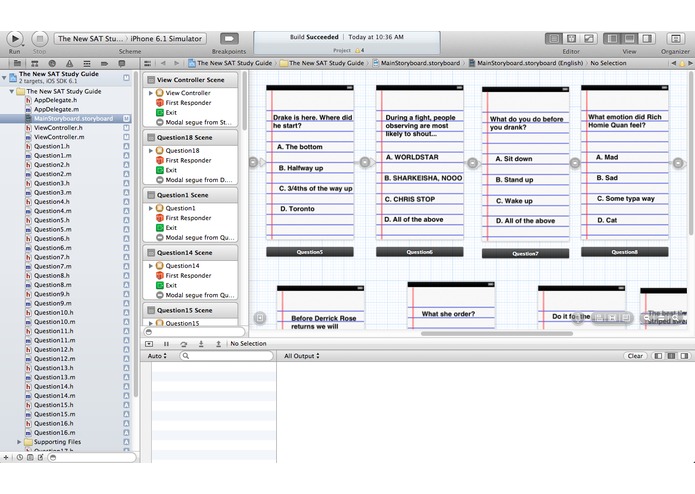Toggle the Debug area view button
The height and width of the screenshot is (494, 695).
629,39
